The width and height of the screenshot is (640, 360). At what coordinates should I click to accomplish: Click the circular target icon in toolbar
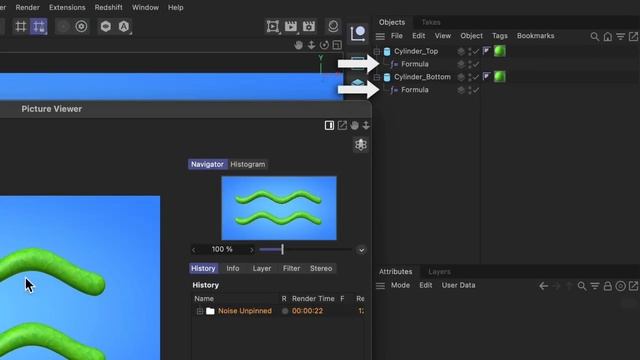point(81,27)
